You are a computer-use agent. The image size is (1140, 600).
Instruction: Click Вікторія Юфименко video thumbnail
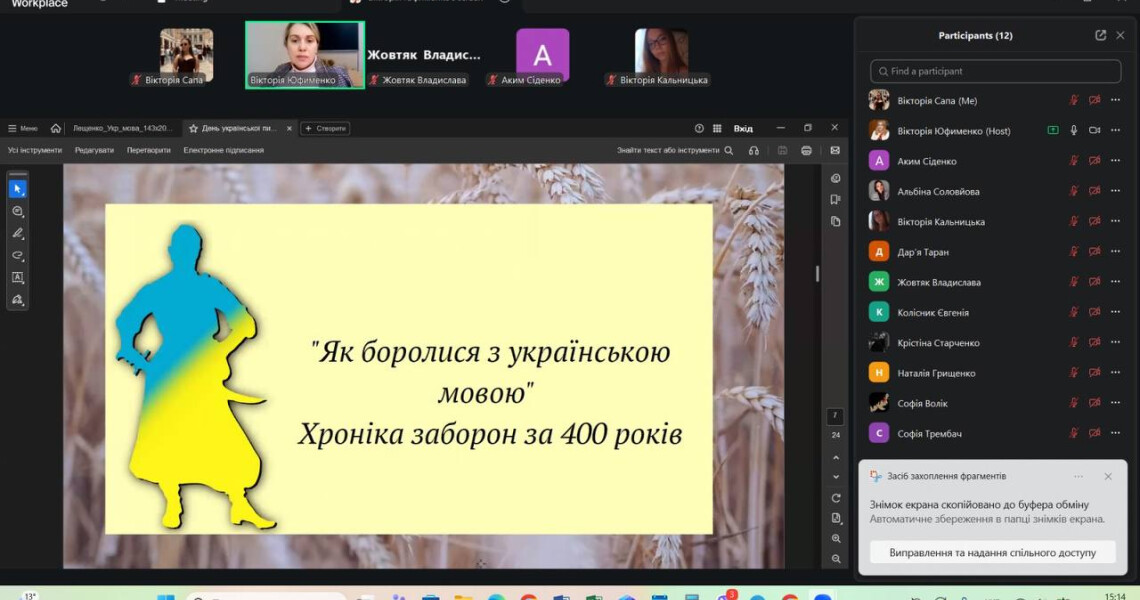305,55
